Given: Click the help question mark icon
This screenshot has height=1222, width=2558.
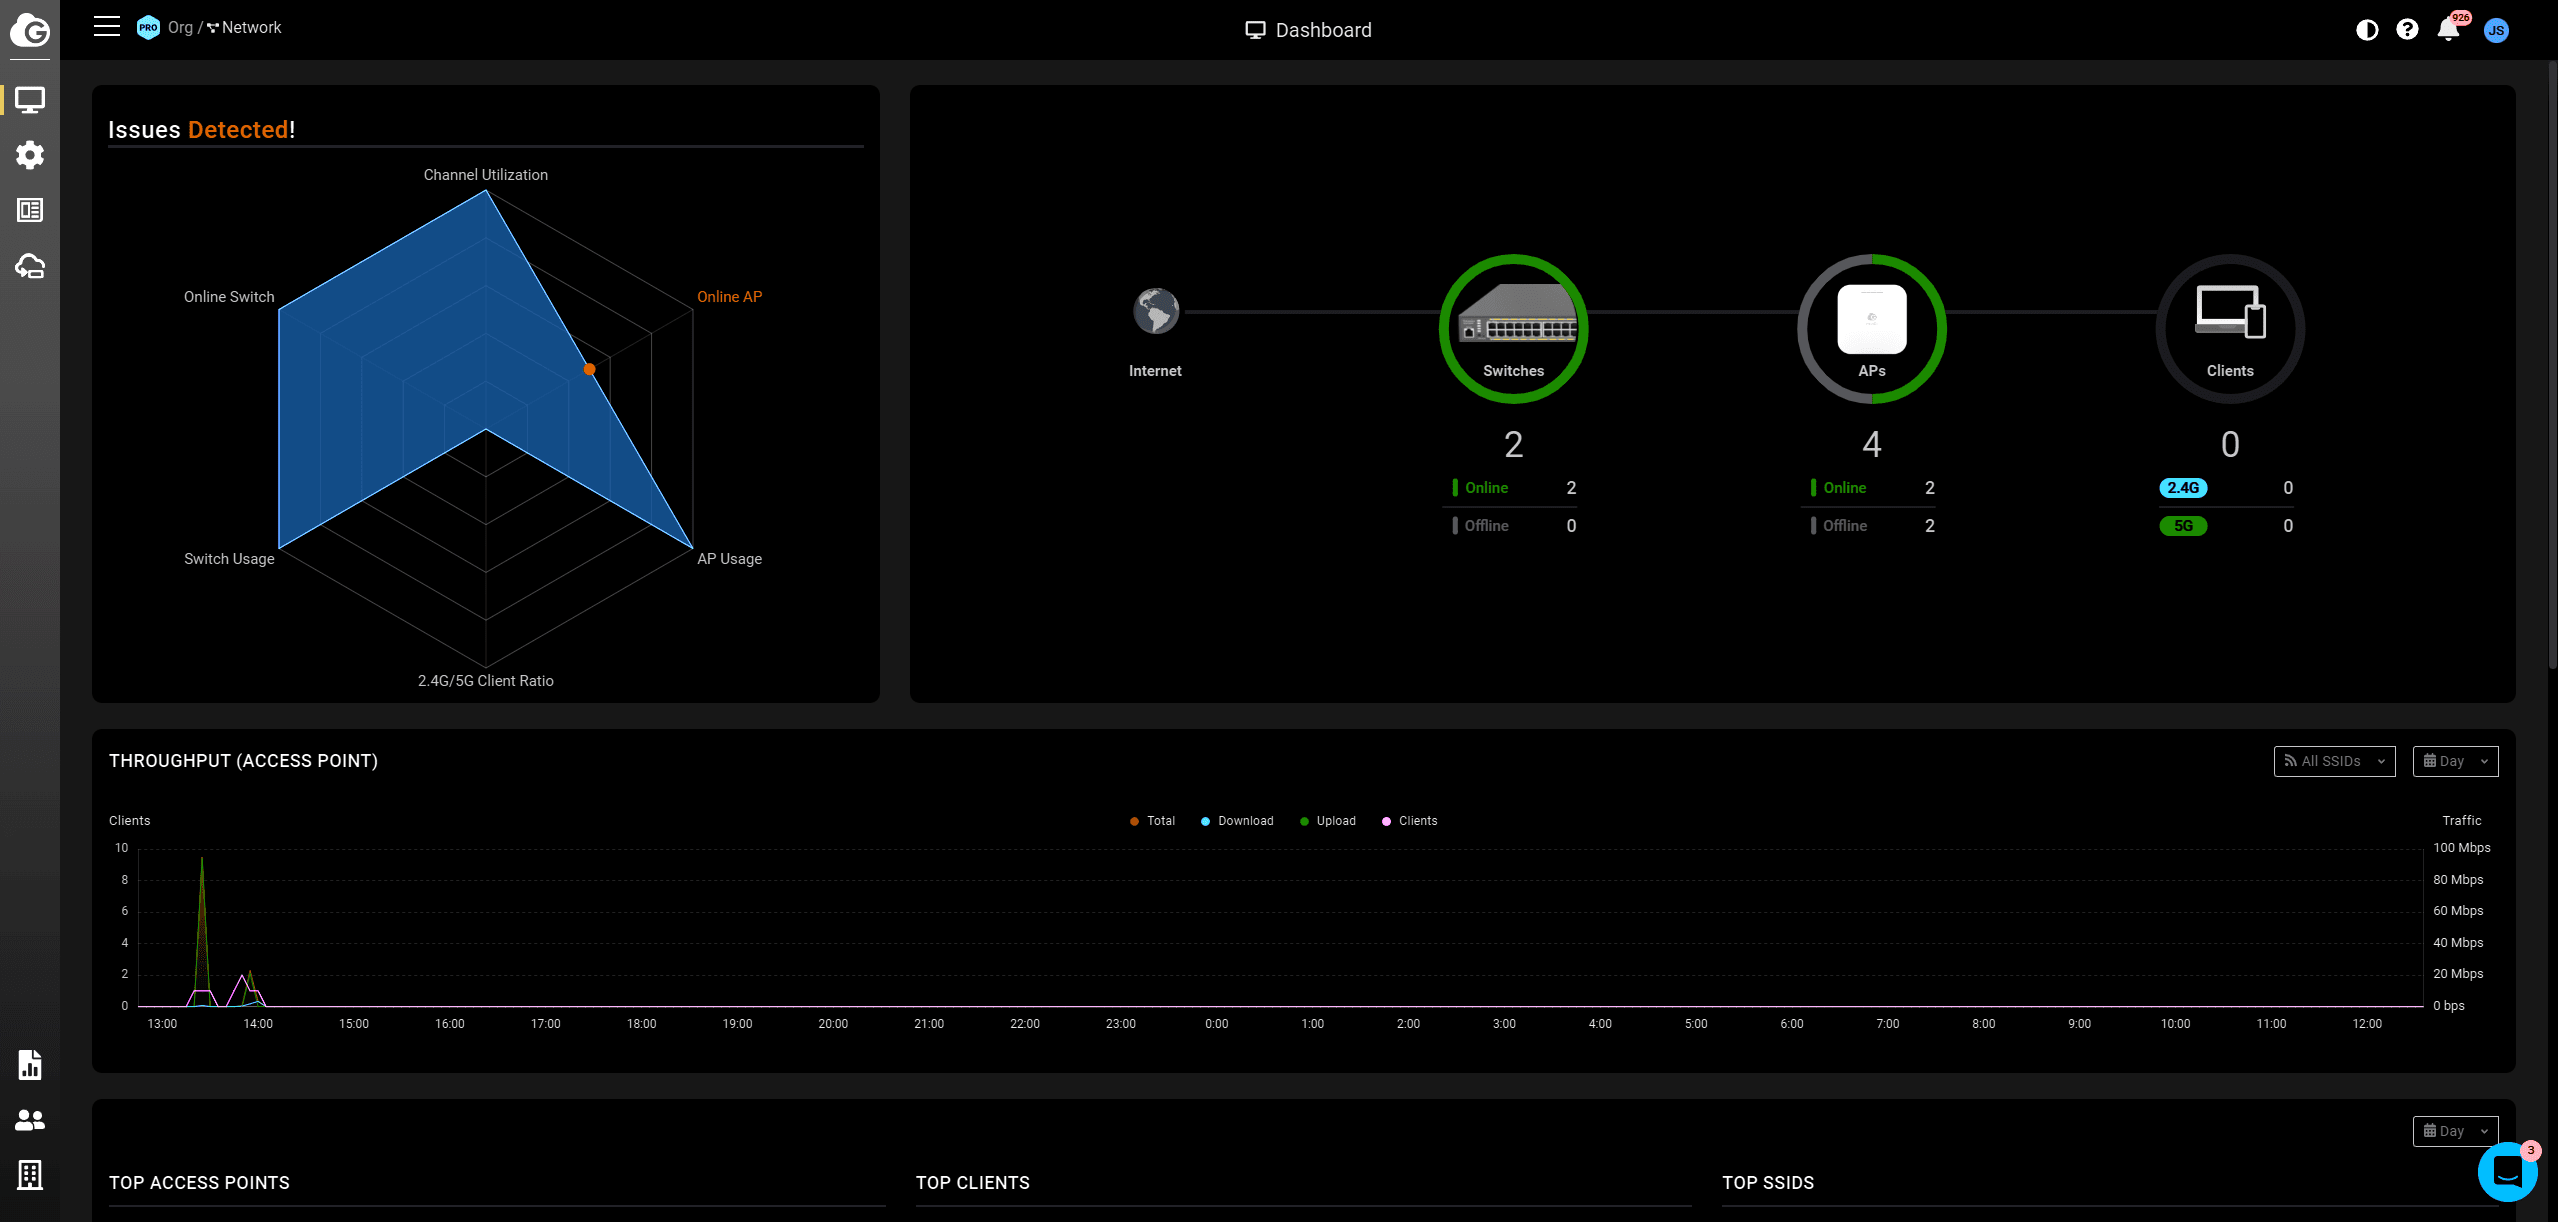Looking at the screenshot, I should tap(2407, 30).
